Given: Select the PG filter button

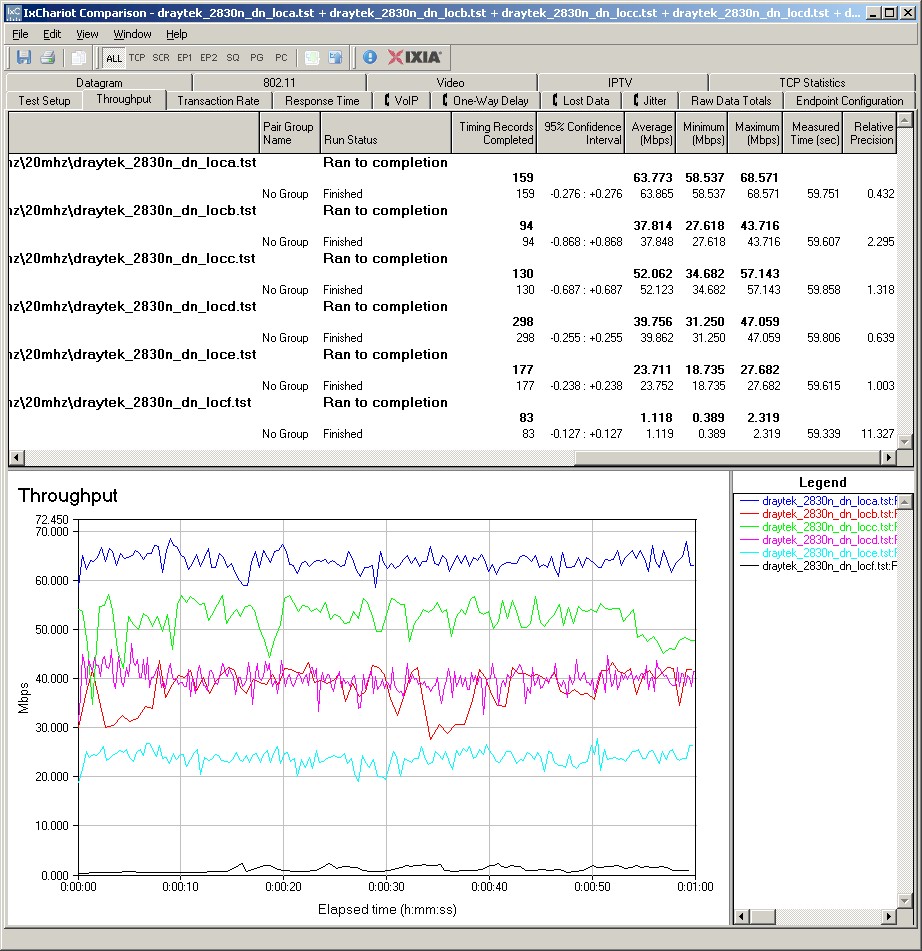Looking at the screenshot, I should (x=257, y=58).
